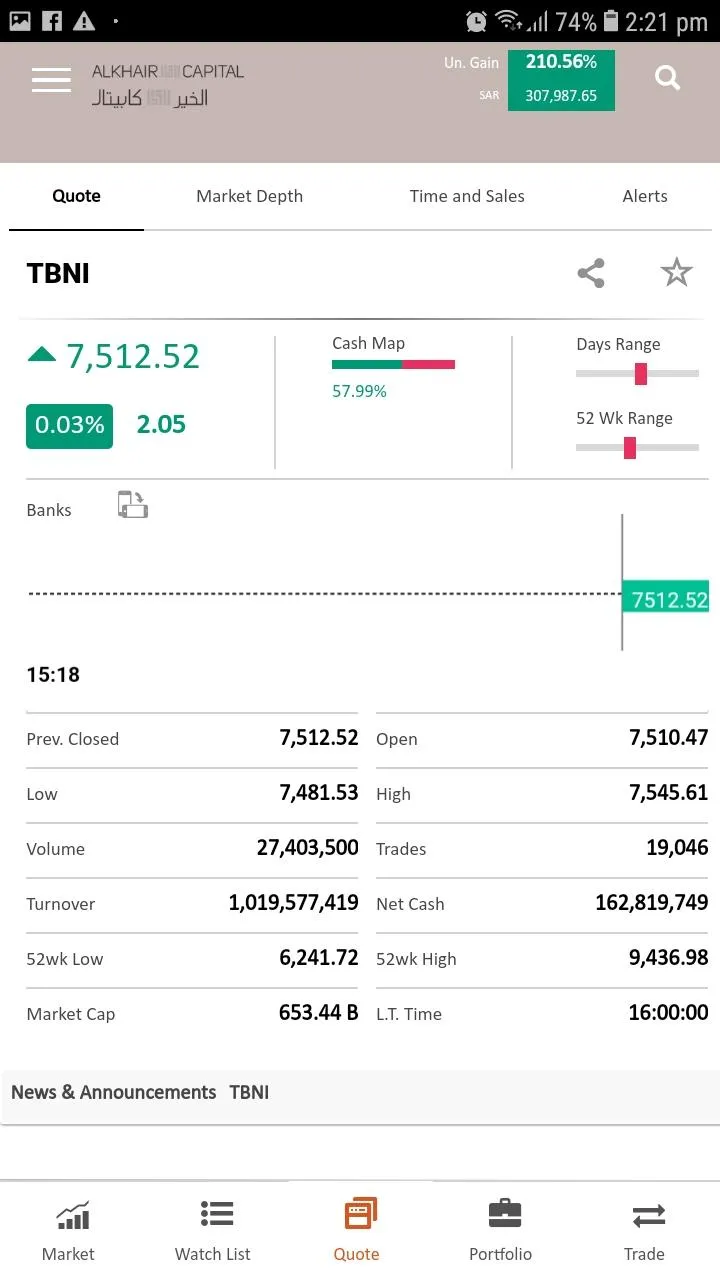The height and width of the screenshot is (1280, 720).
Task: Tap the Prev. Closed label
Action: [73, 739]
